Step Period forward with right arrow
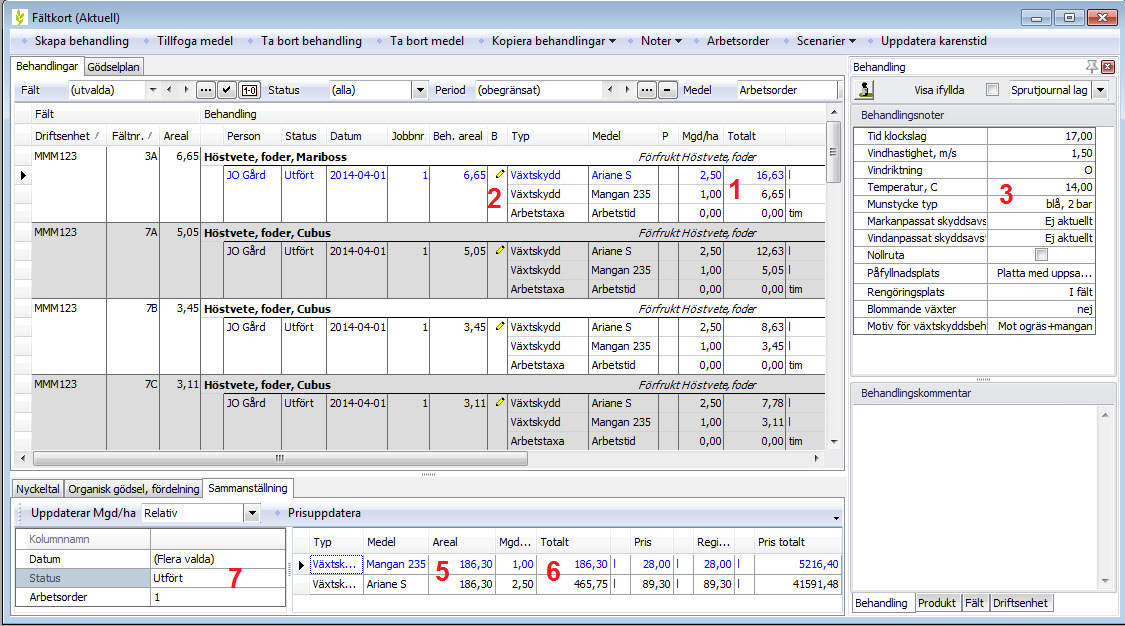1125x626 pixels. (627, 90)
